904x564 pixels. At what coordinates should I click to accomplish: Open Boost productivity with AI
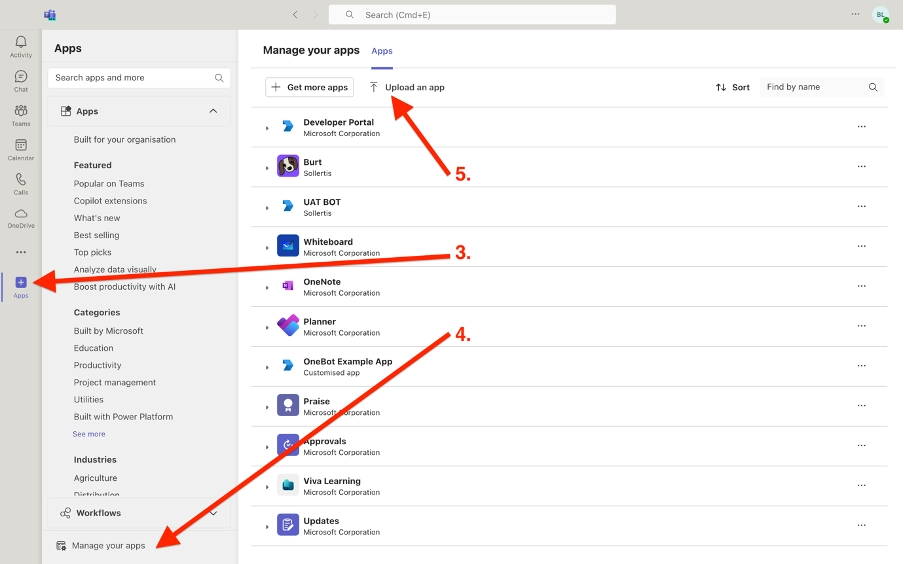coord(125,287)
